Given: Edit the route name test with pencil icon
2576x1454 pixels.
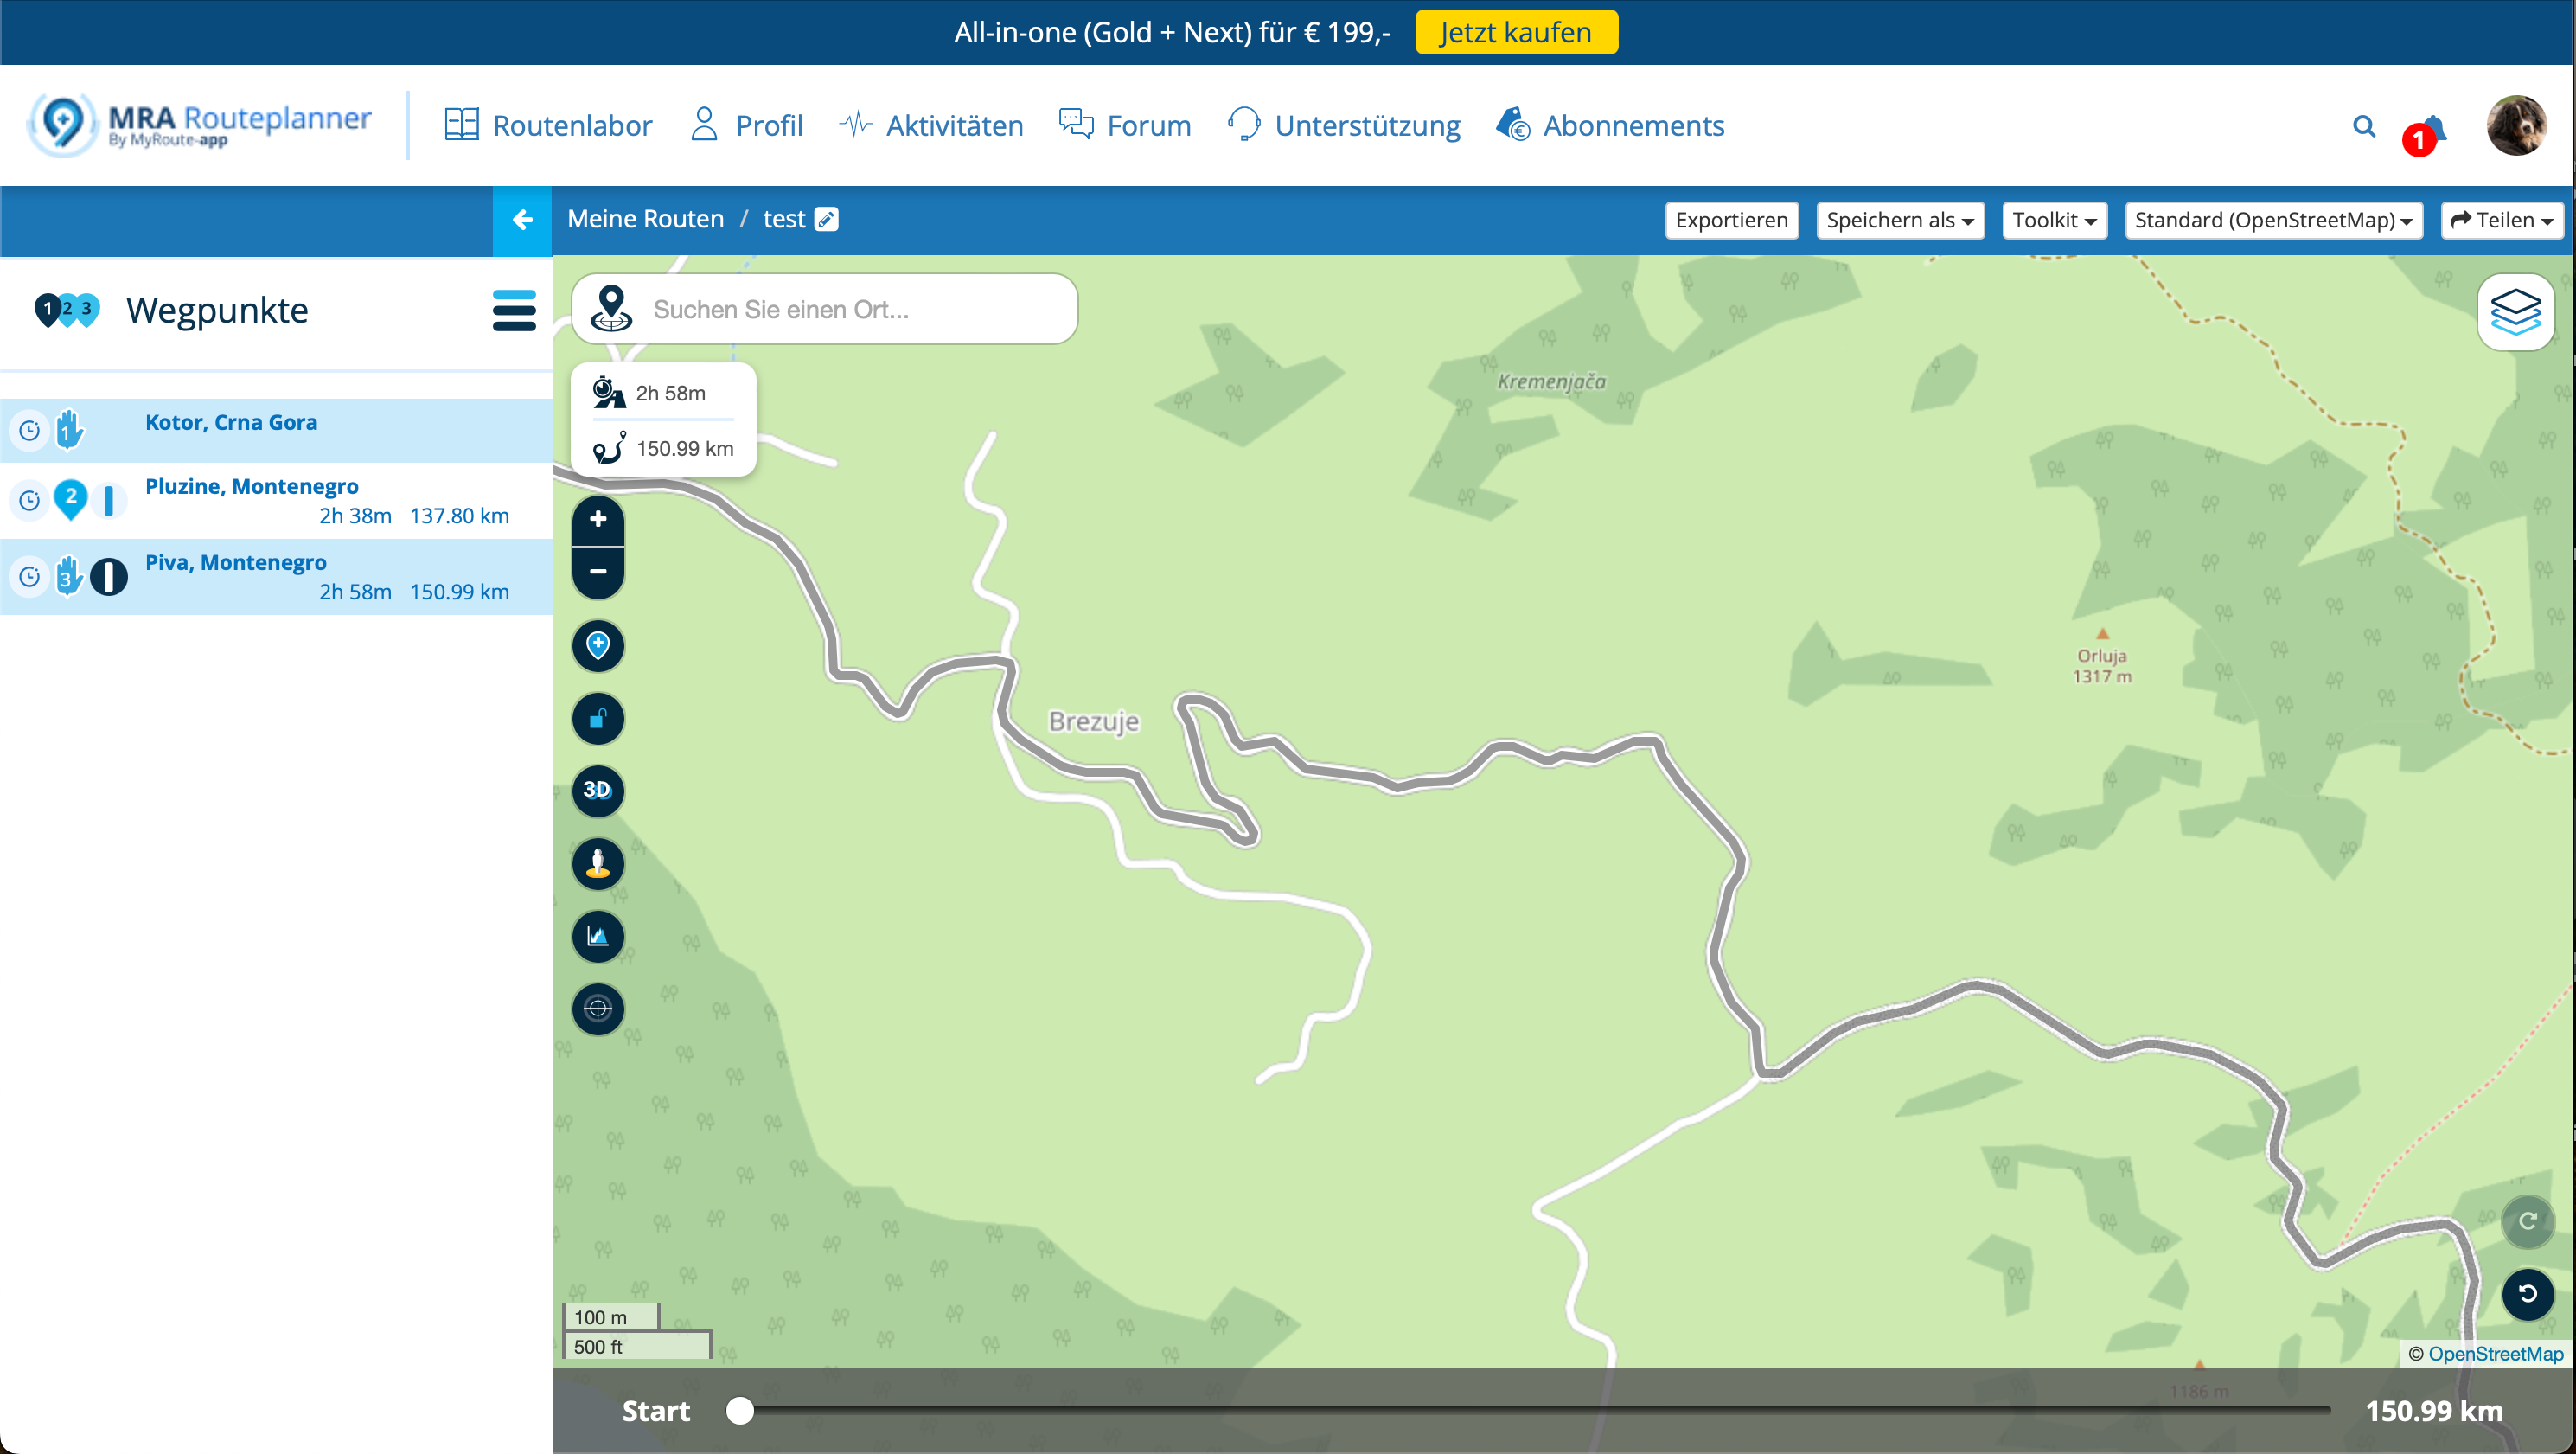Looking at the screenshot, I should point(827,219).
